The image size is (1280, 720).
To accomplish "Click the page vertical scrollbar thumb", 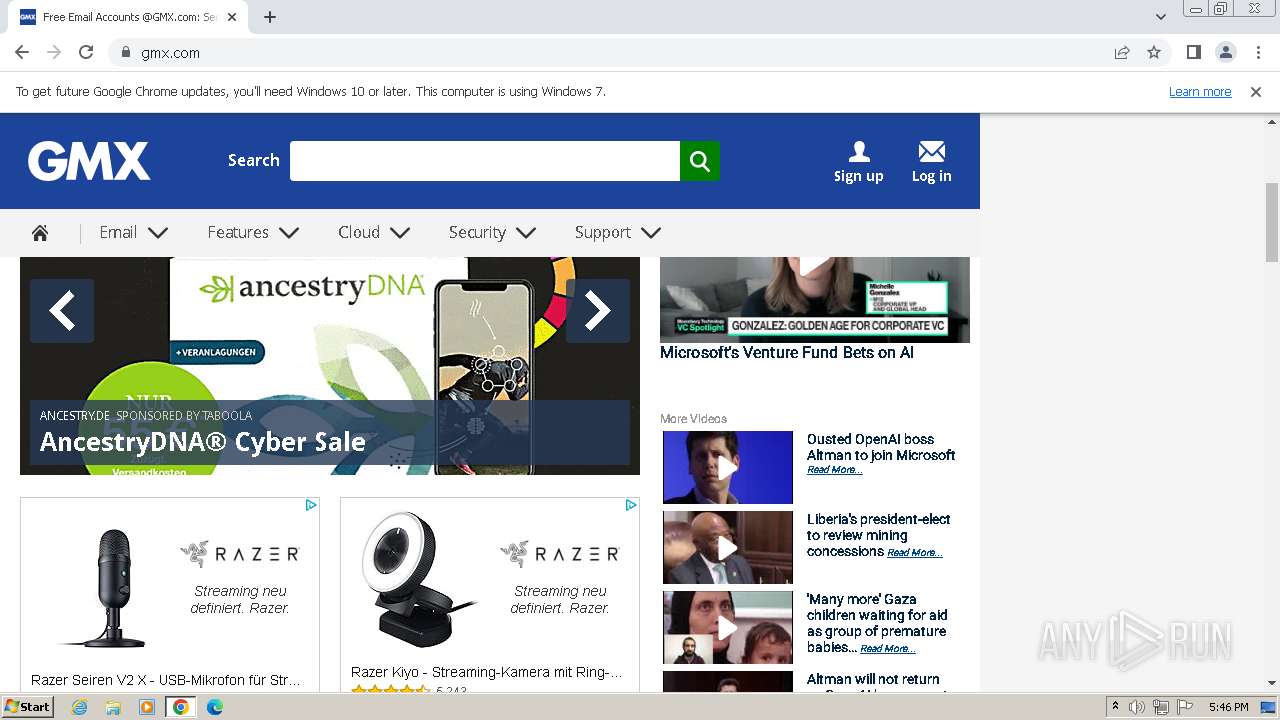I will [x=1272, y=222].
